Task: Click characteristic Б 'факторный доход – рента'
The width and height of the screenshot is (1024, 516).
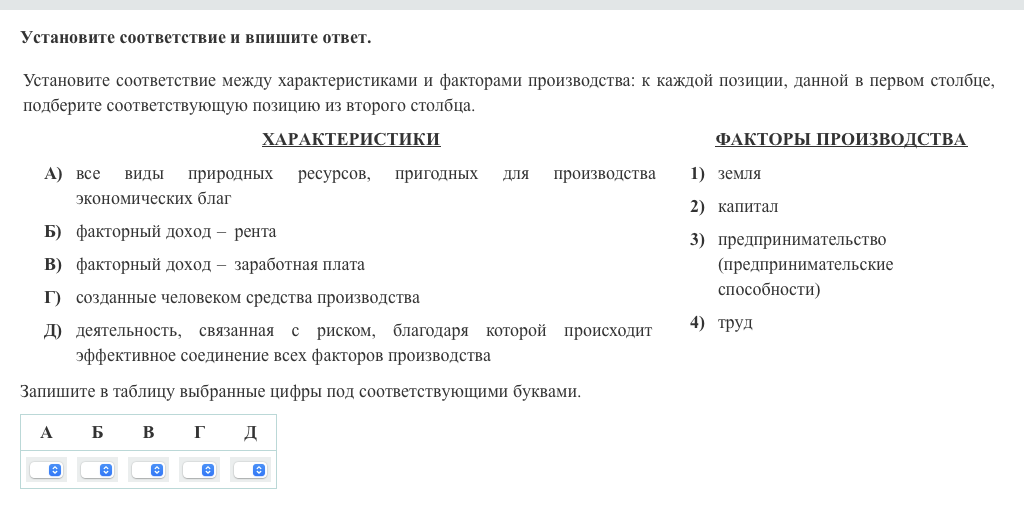Action: [x=176, y=232]
